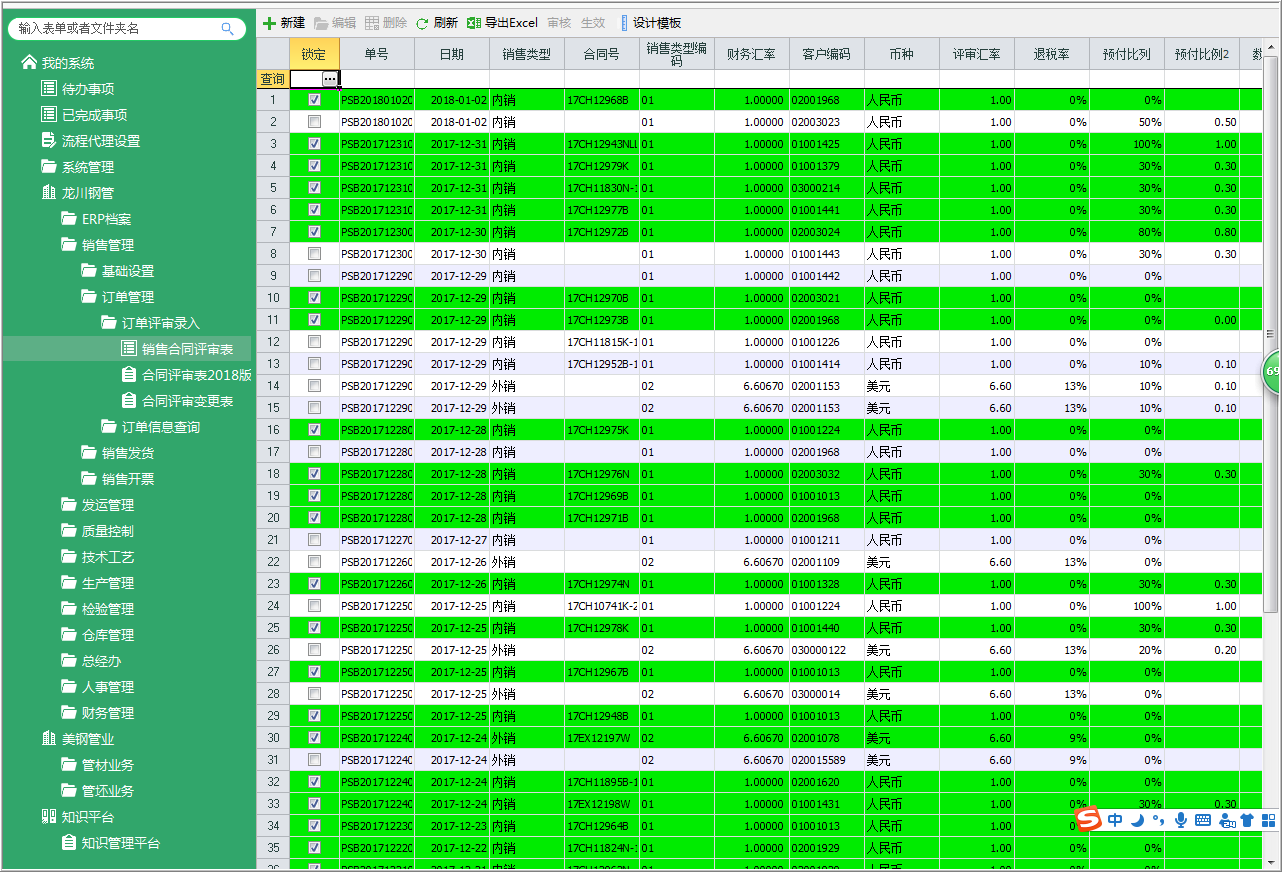
Task: Click the 单号 column header
Action: 377,54
